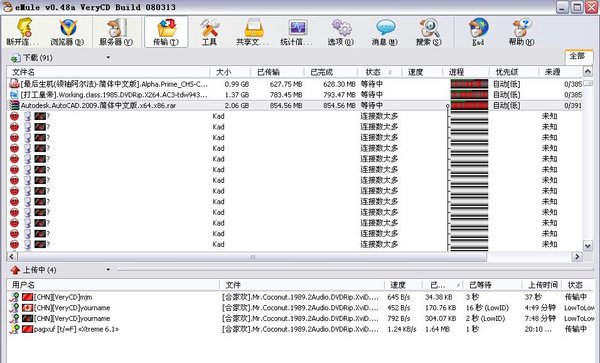Select the Alpha.Prime_CHS download row
Screen dimensions: 600x363
pos(295,84)
